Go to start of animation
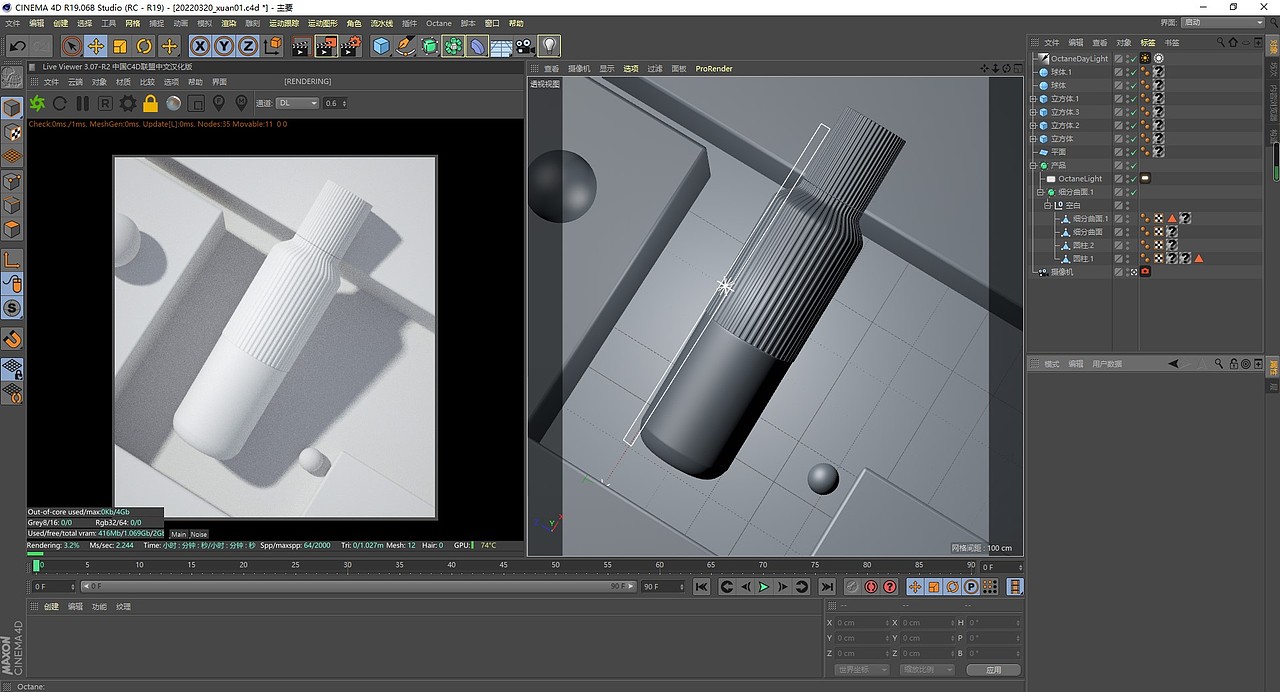Screen dimensions: 1280x692 (x=702, y=587)
